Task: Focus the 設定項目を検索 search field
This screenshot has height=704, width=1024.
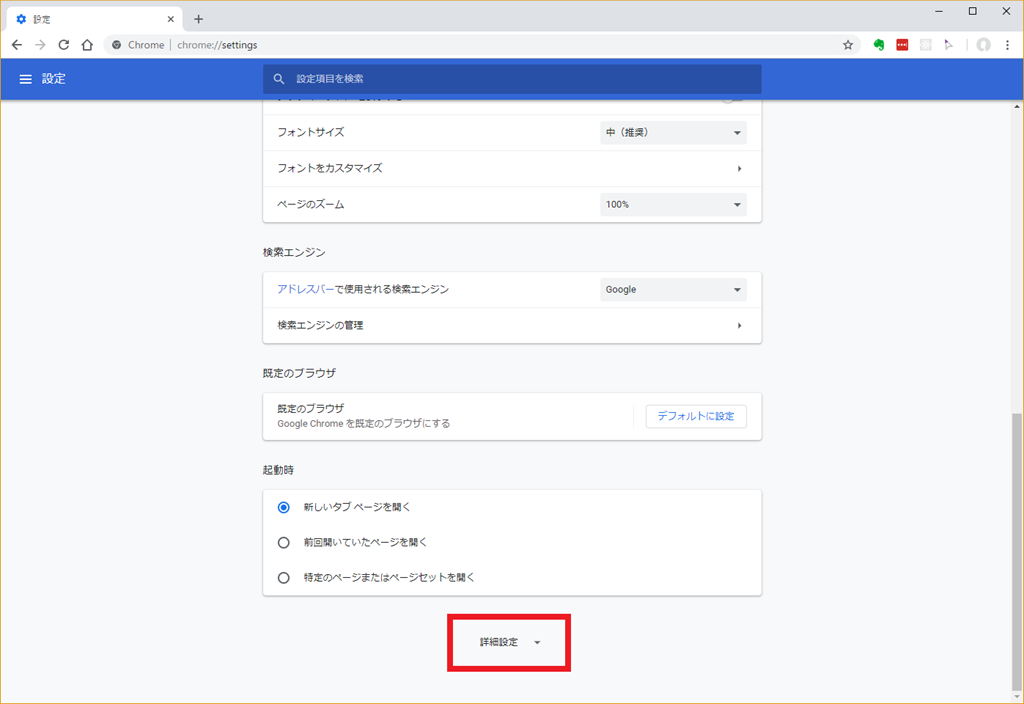Action: [x=512, y=79]
